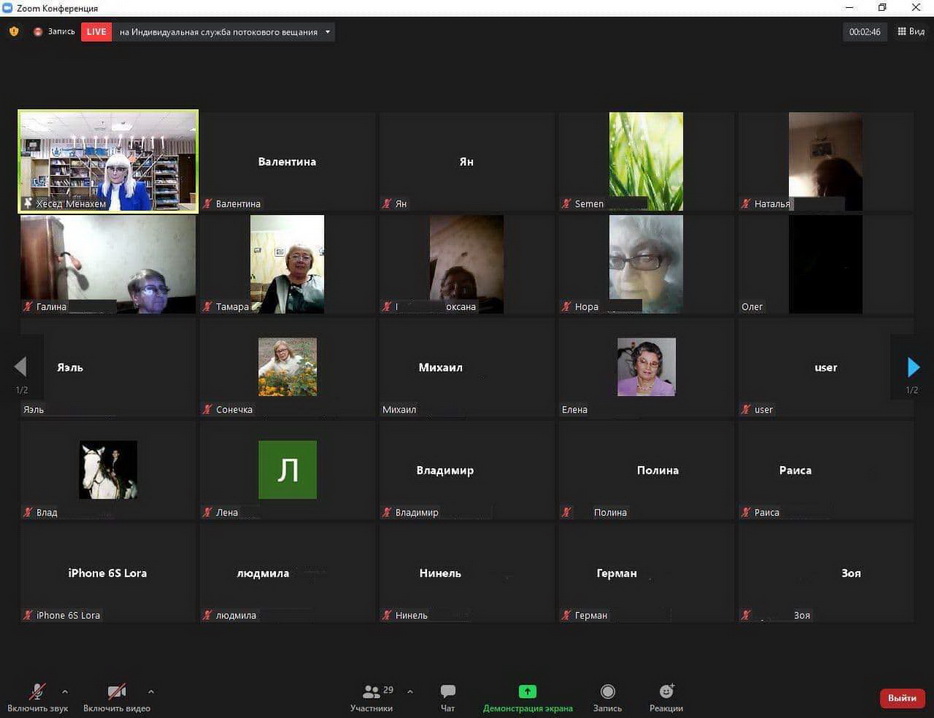Select Тамара's video thumbnail
The height and width of the screenshot is (718, 934).
(287, 263)
